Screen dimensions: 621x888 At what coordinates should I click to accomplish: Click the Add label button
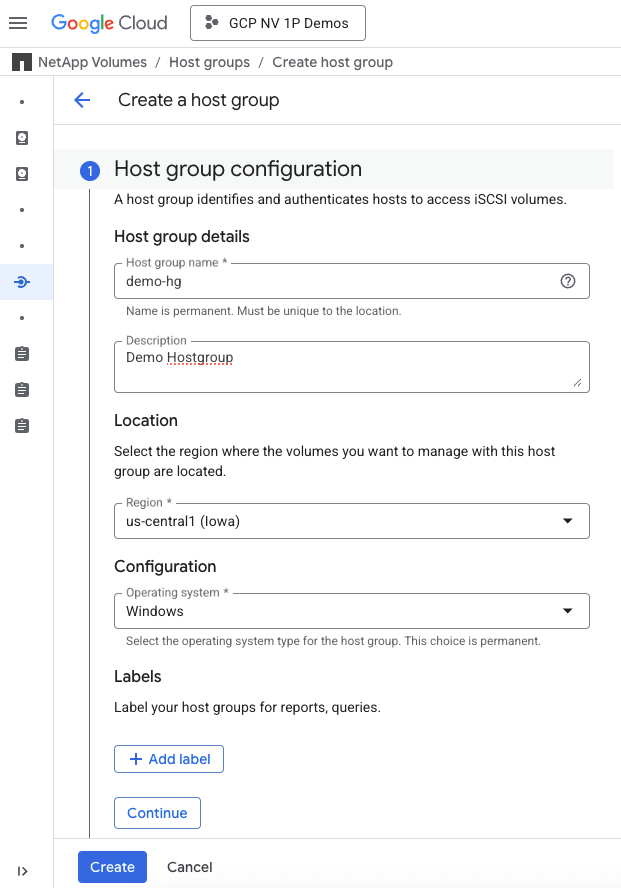[169, 759]
